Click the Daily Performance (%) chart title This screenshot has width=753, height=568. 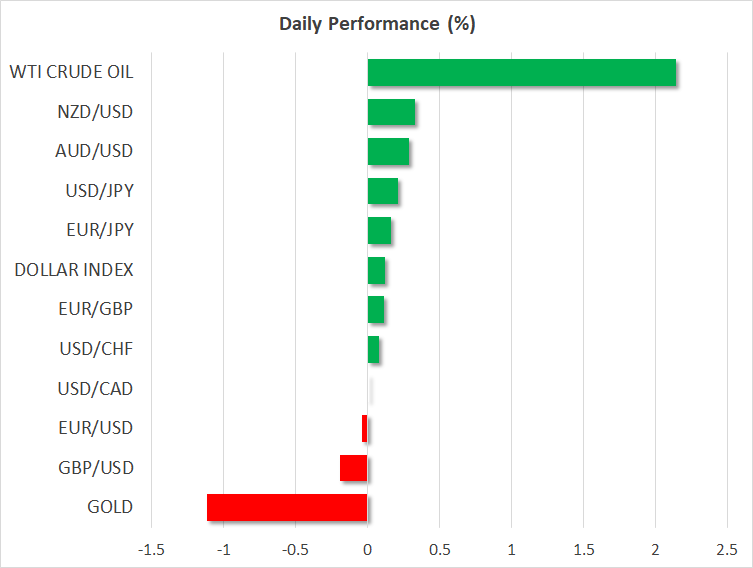[376, 25]
